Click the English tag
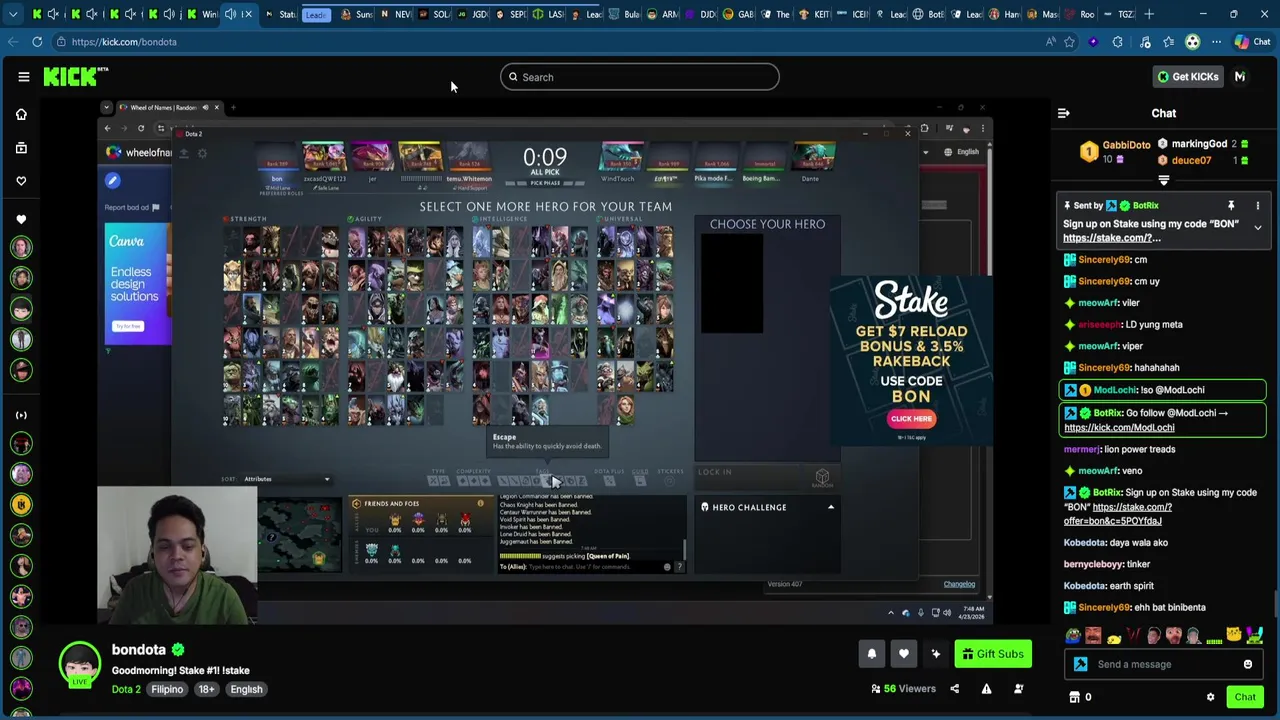The width and height of the screenshot is (1280, 720). point(246,689)
